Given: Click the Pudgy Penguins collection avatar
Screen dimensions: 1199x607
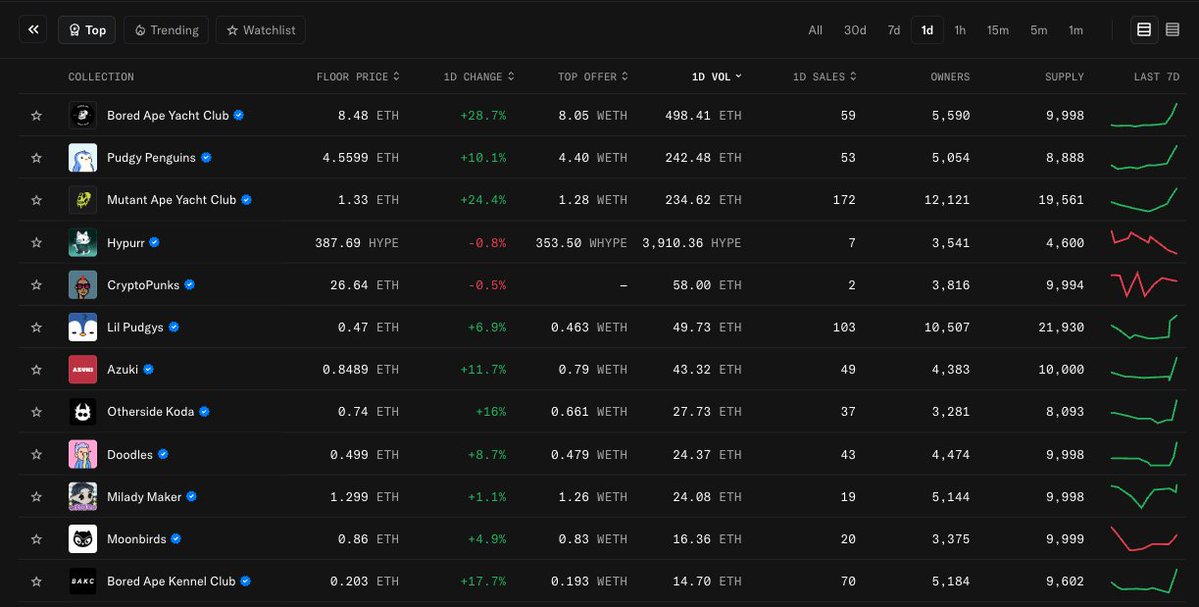Looking at the screenshot, I should (82, 157).
